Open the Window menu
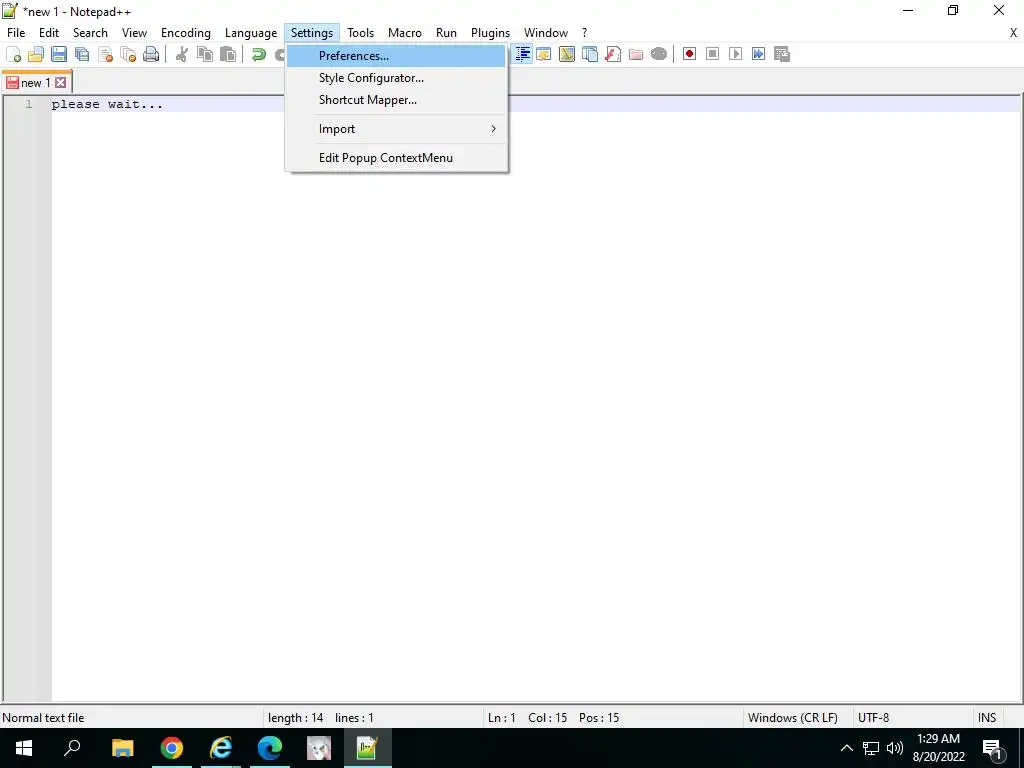This screenshot has height=768, width=1024. 546,33
